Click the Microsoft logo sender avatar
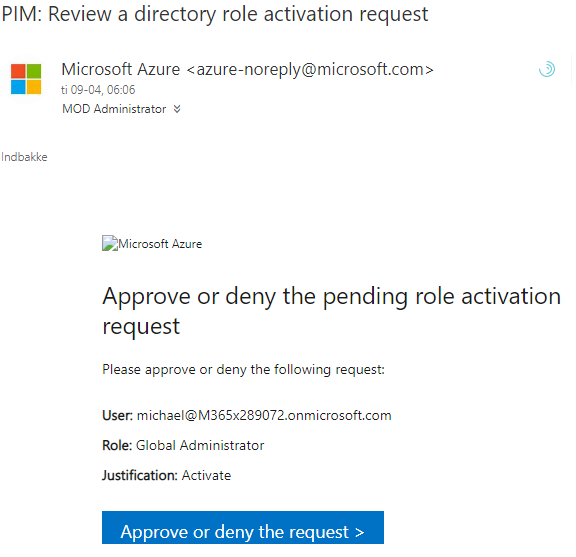 pyautogui.click(x=26, y=79)
